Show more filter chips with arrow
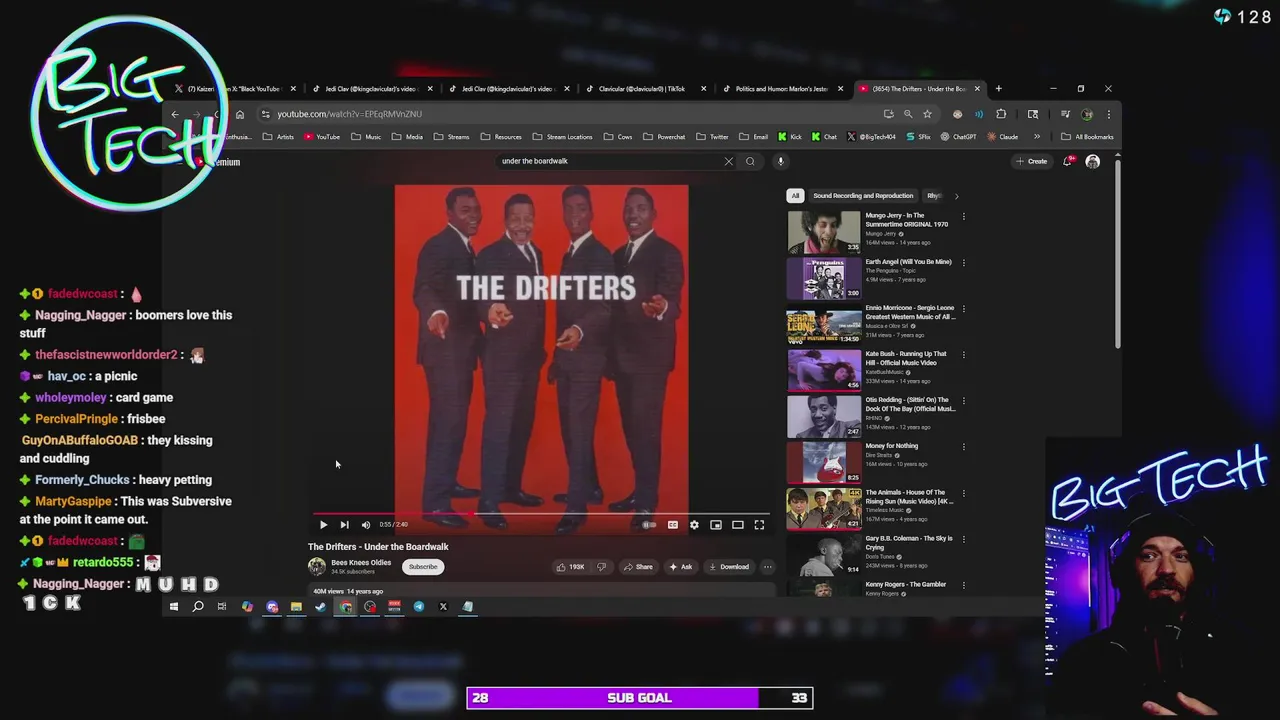This screenshot has width=1280, height=720. pyautogui.click(x=956, y=196)
